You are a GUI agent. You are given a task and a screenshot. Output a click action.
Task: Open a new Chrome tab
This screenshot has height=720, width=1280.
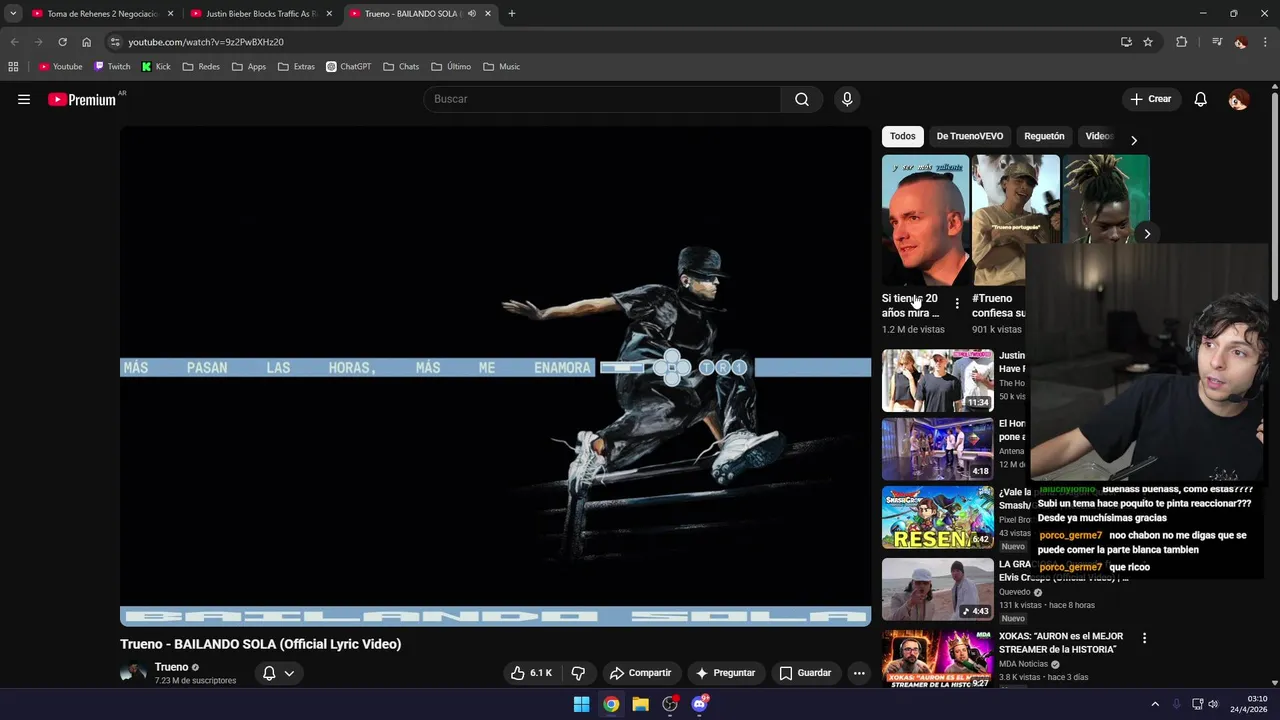click(512, 14)
